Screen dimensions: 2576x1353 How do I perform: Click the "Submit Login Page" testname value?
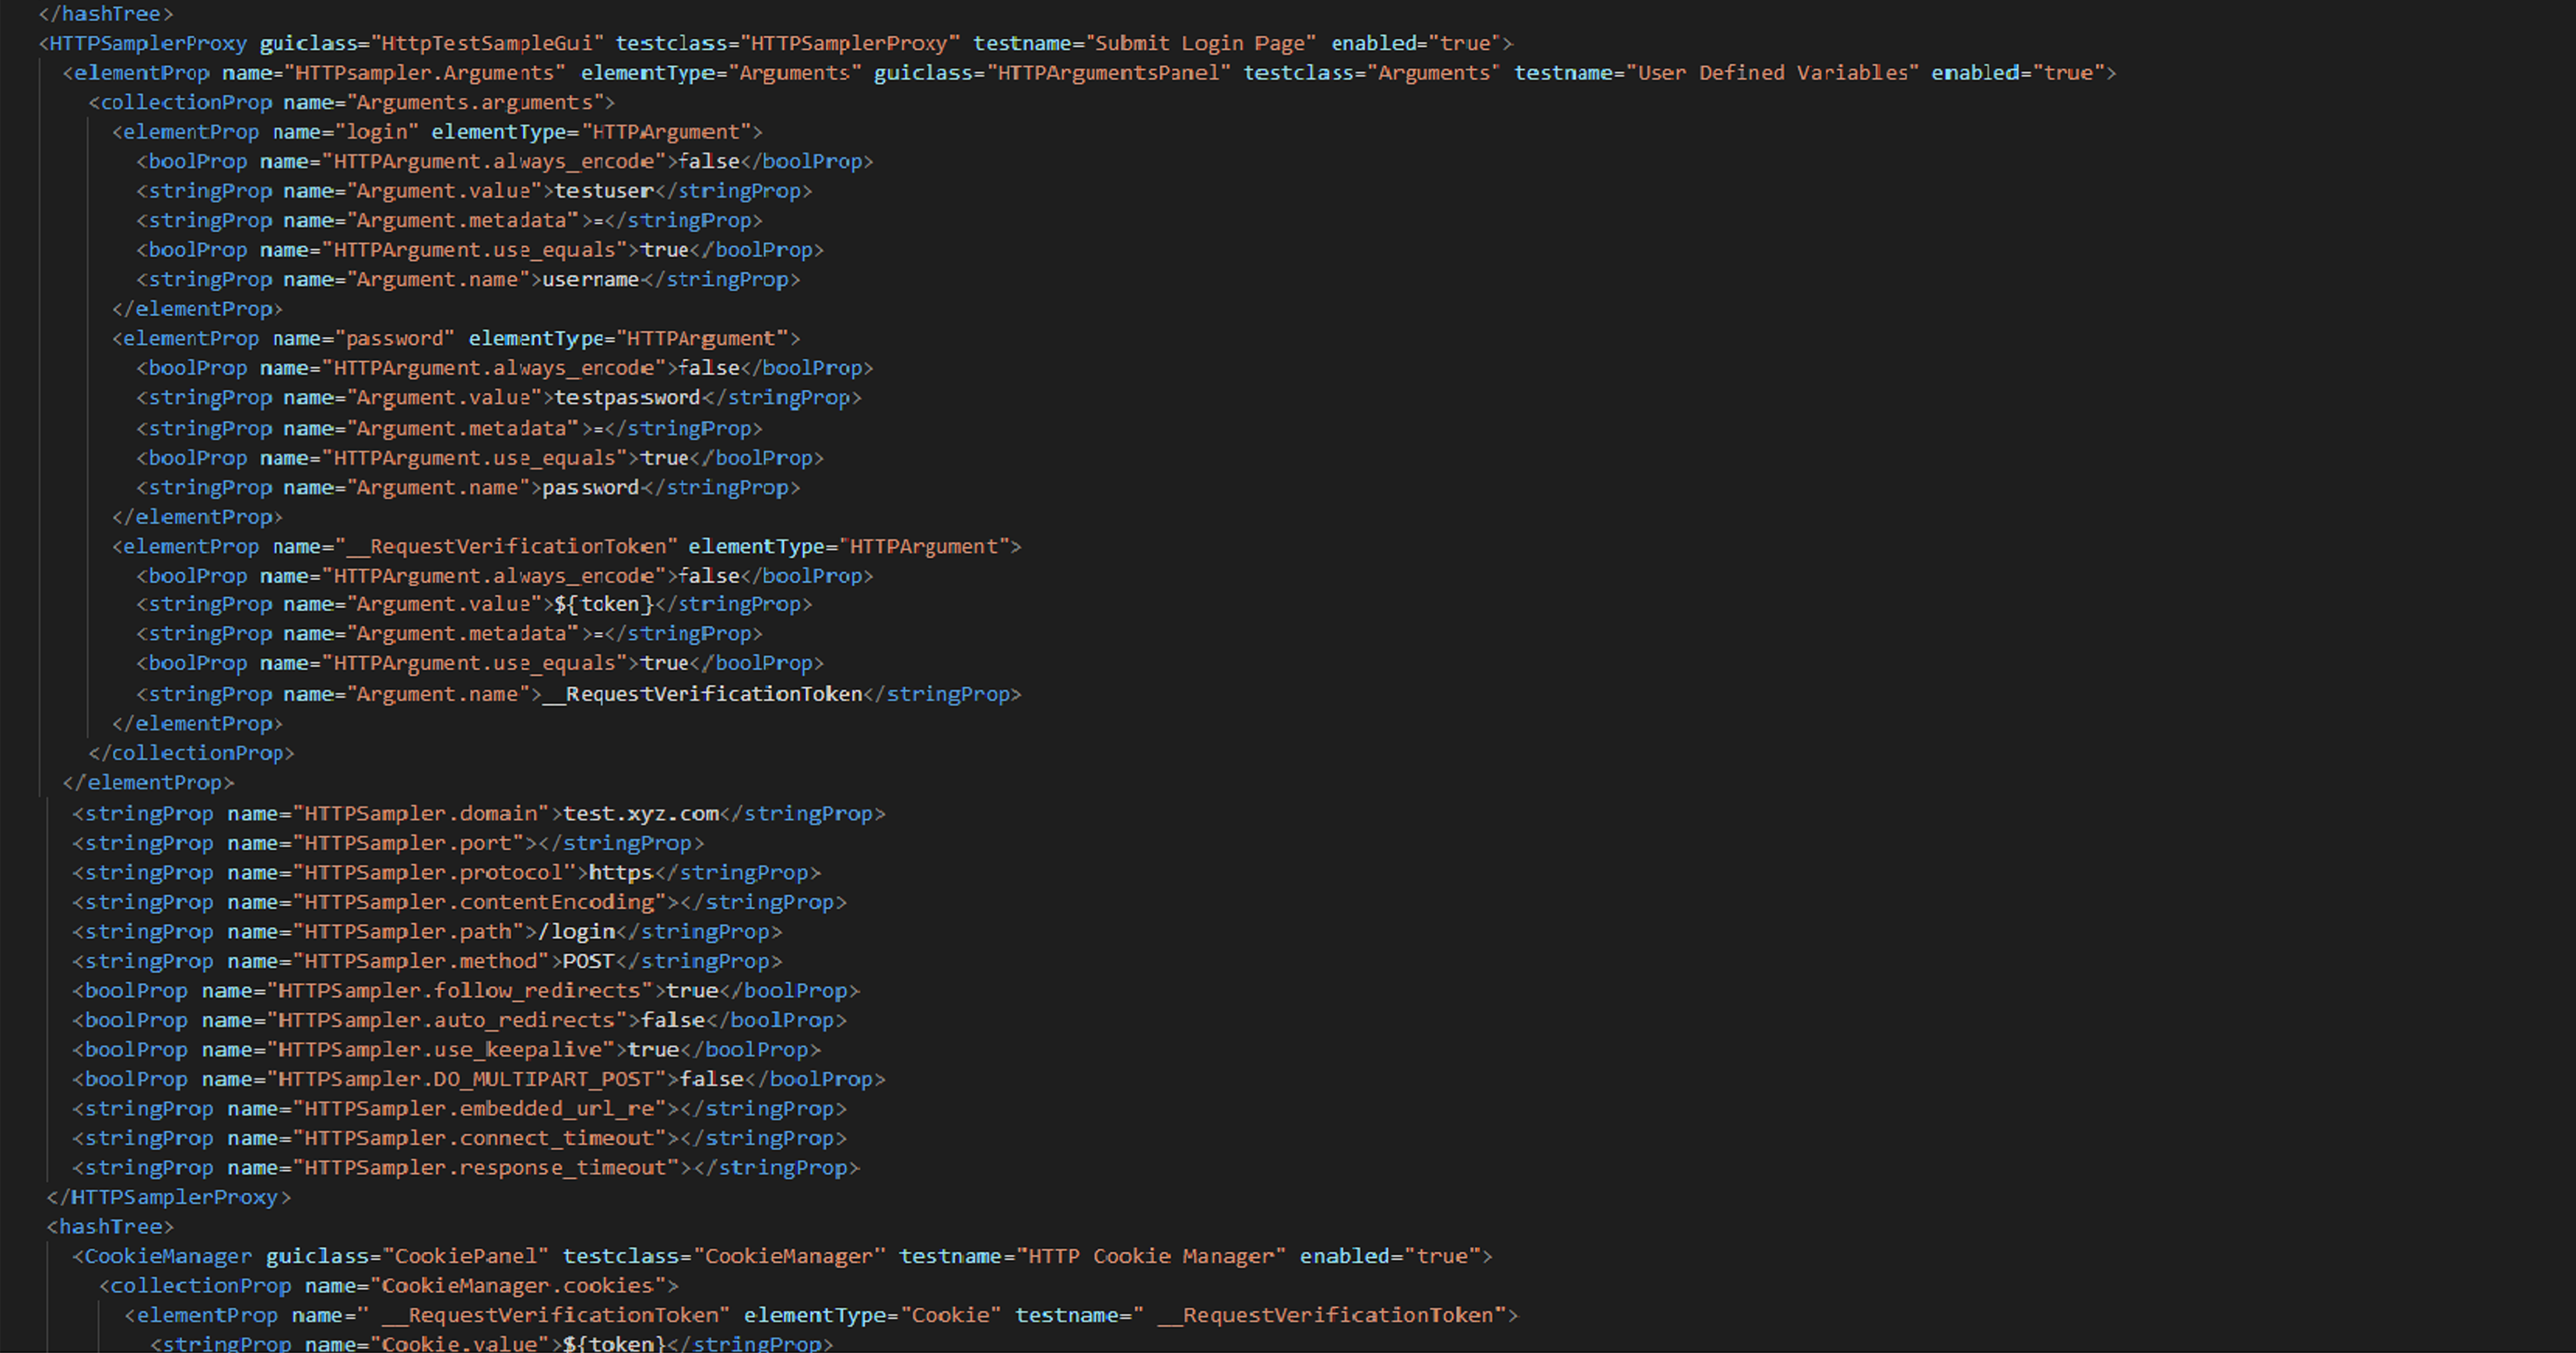coord(1200,43)
